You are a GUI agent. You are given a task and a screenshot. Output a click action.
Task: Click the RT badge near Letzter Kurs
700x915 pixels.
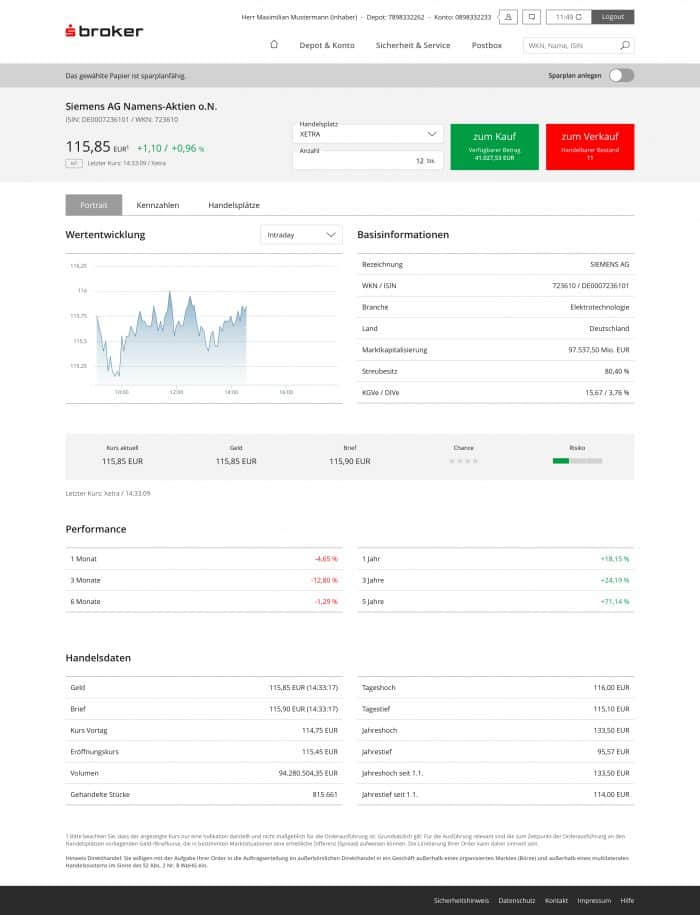[74, 163]
